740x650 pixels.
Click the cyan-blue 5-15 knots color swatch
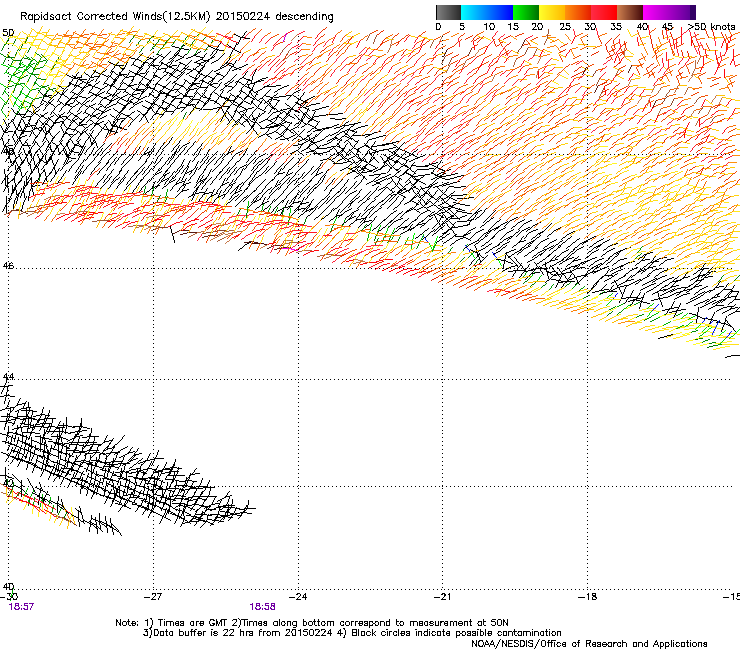coord(487,12)
